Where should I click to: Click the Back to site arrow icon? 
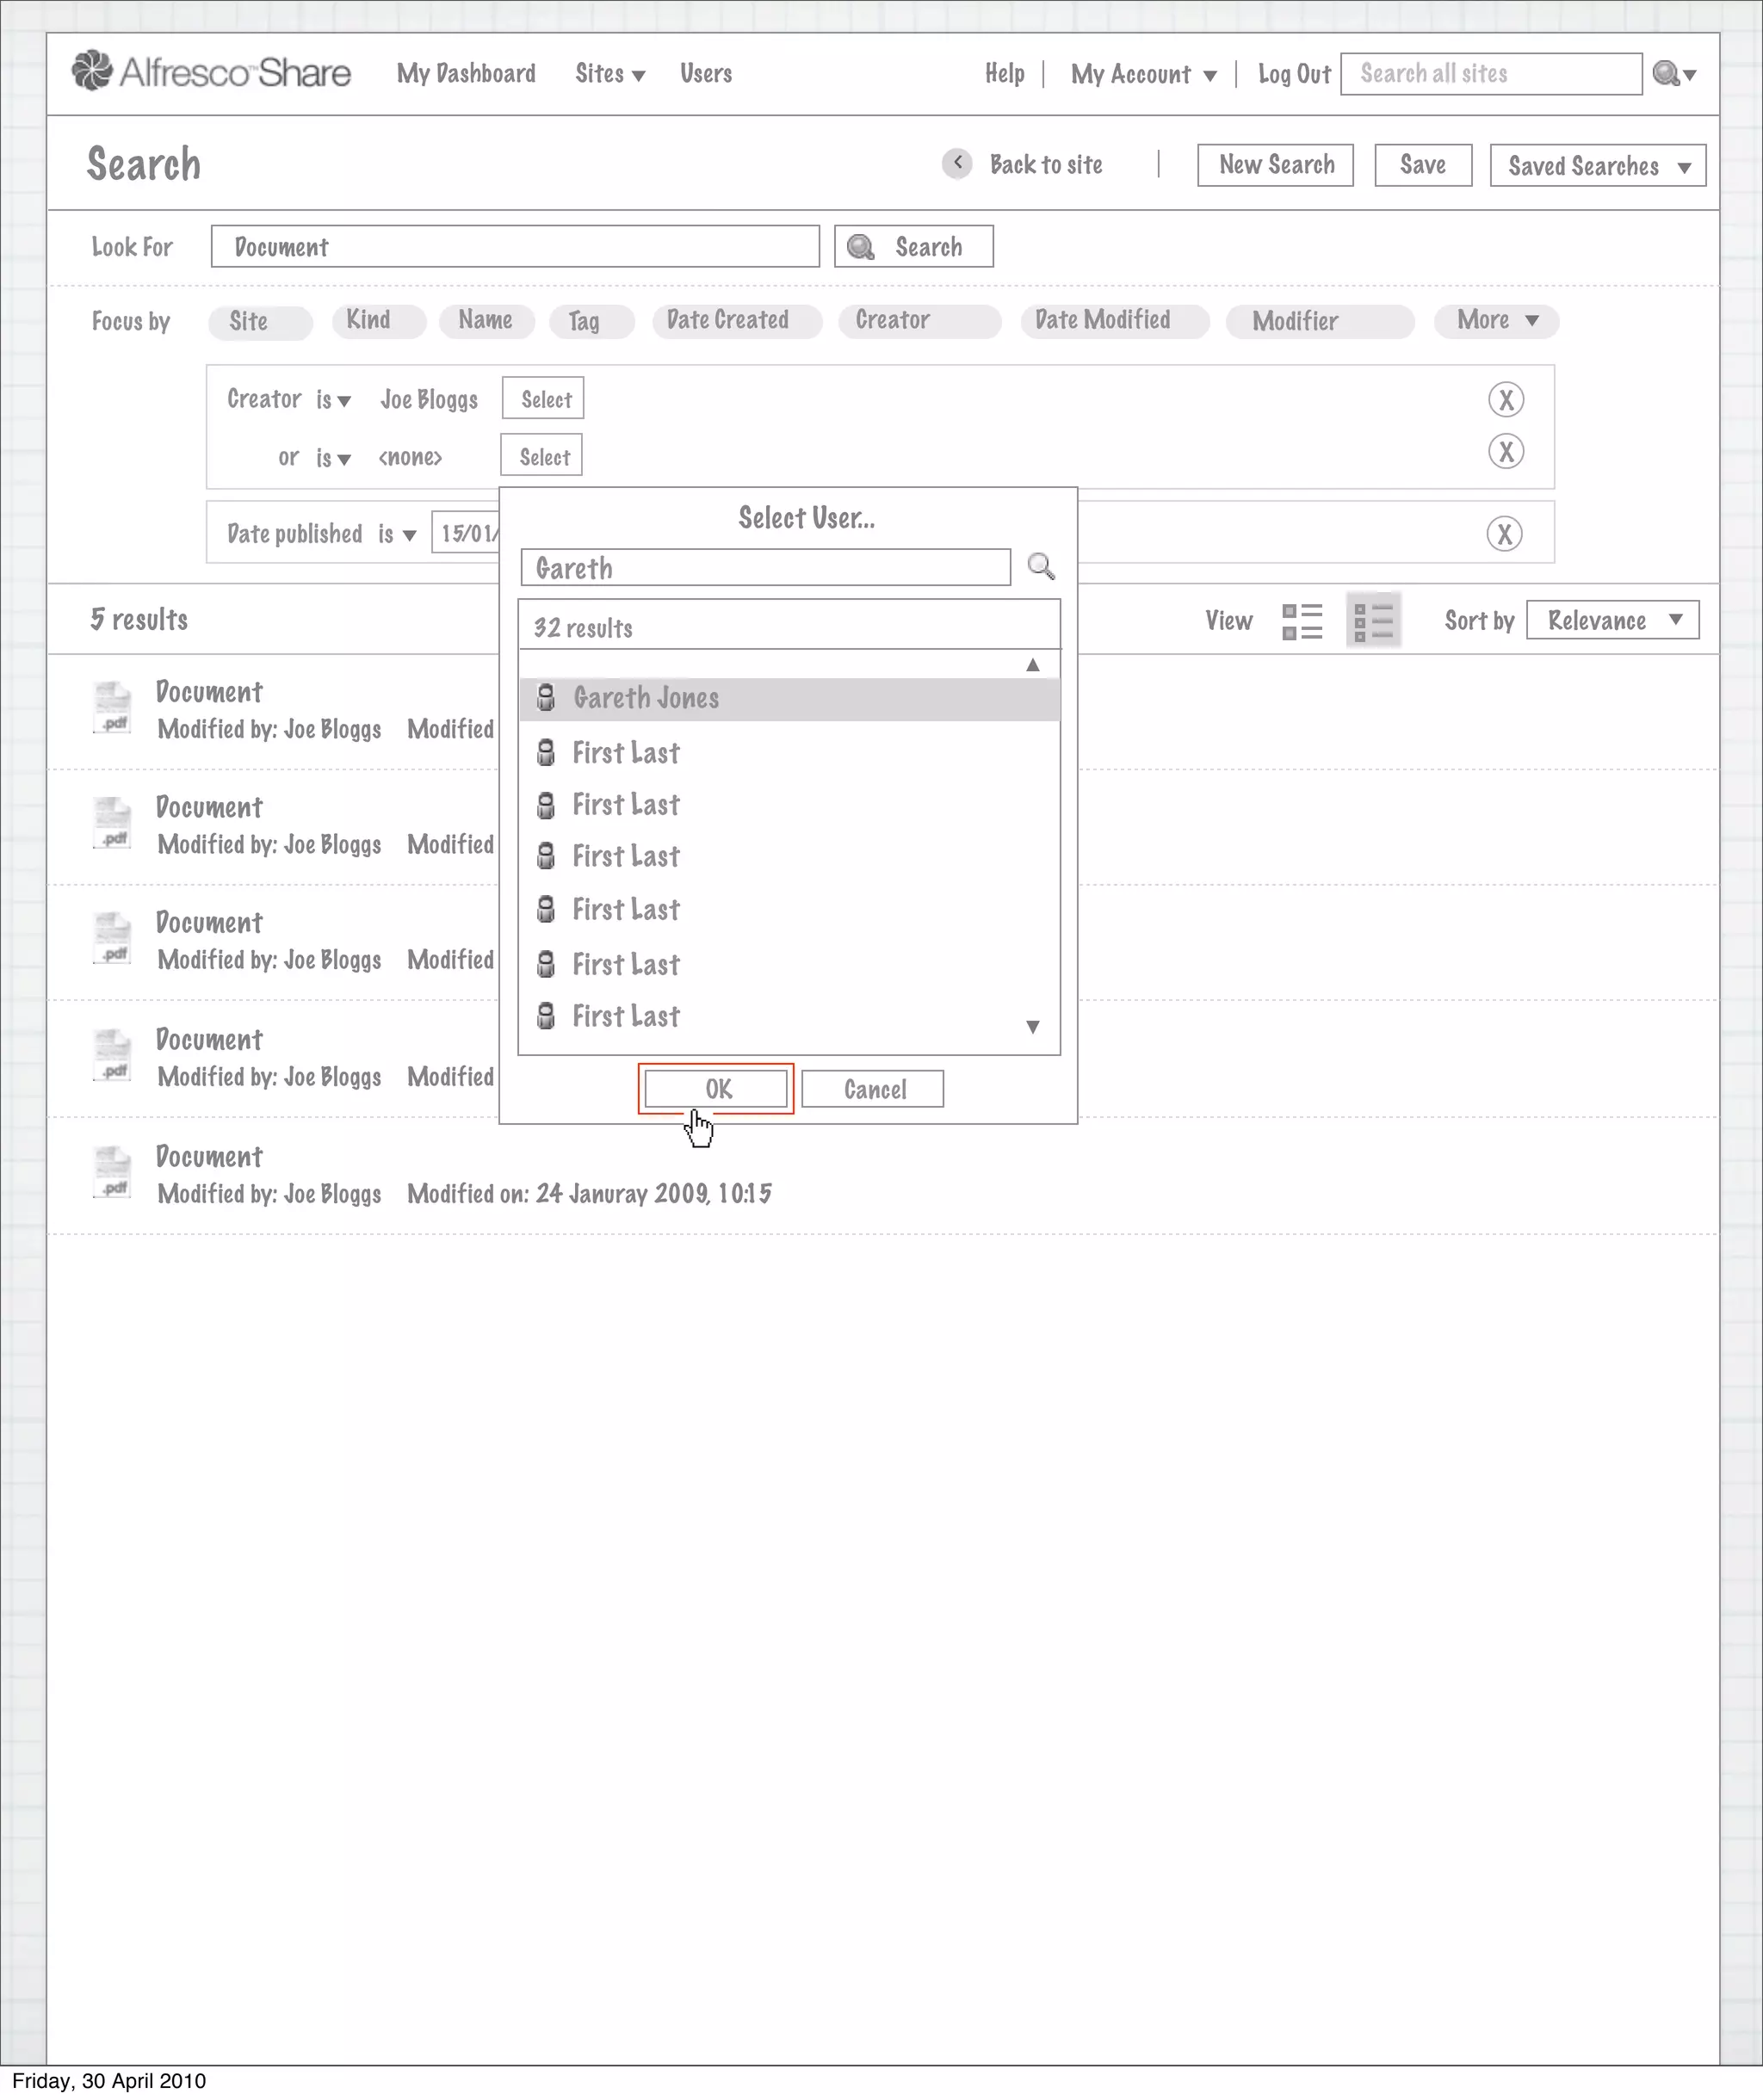[x=957, y=163]
